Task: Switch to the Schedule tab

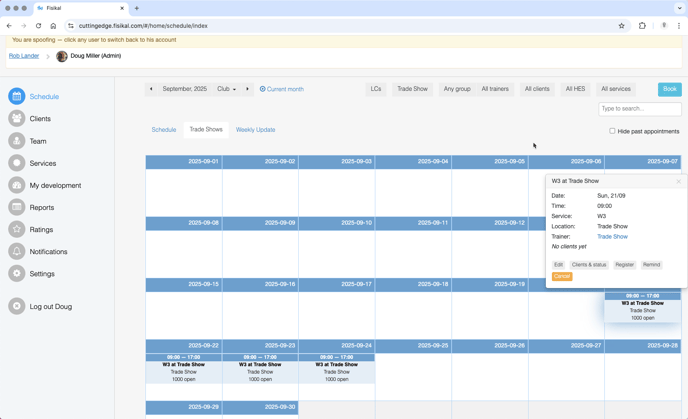Action: point(164,129)
